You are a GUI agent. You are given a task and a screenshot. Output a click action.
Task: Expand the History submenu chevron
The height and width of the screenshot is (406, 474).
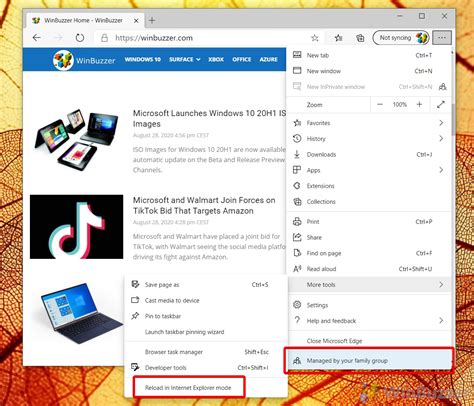pyautogui.click(x=441, y=138)
